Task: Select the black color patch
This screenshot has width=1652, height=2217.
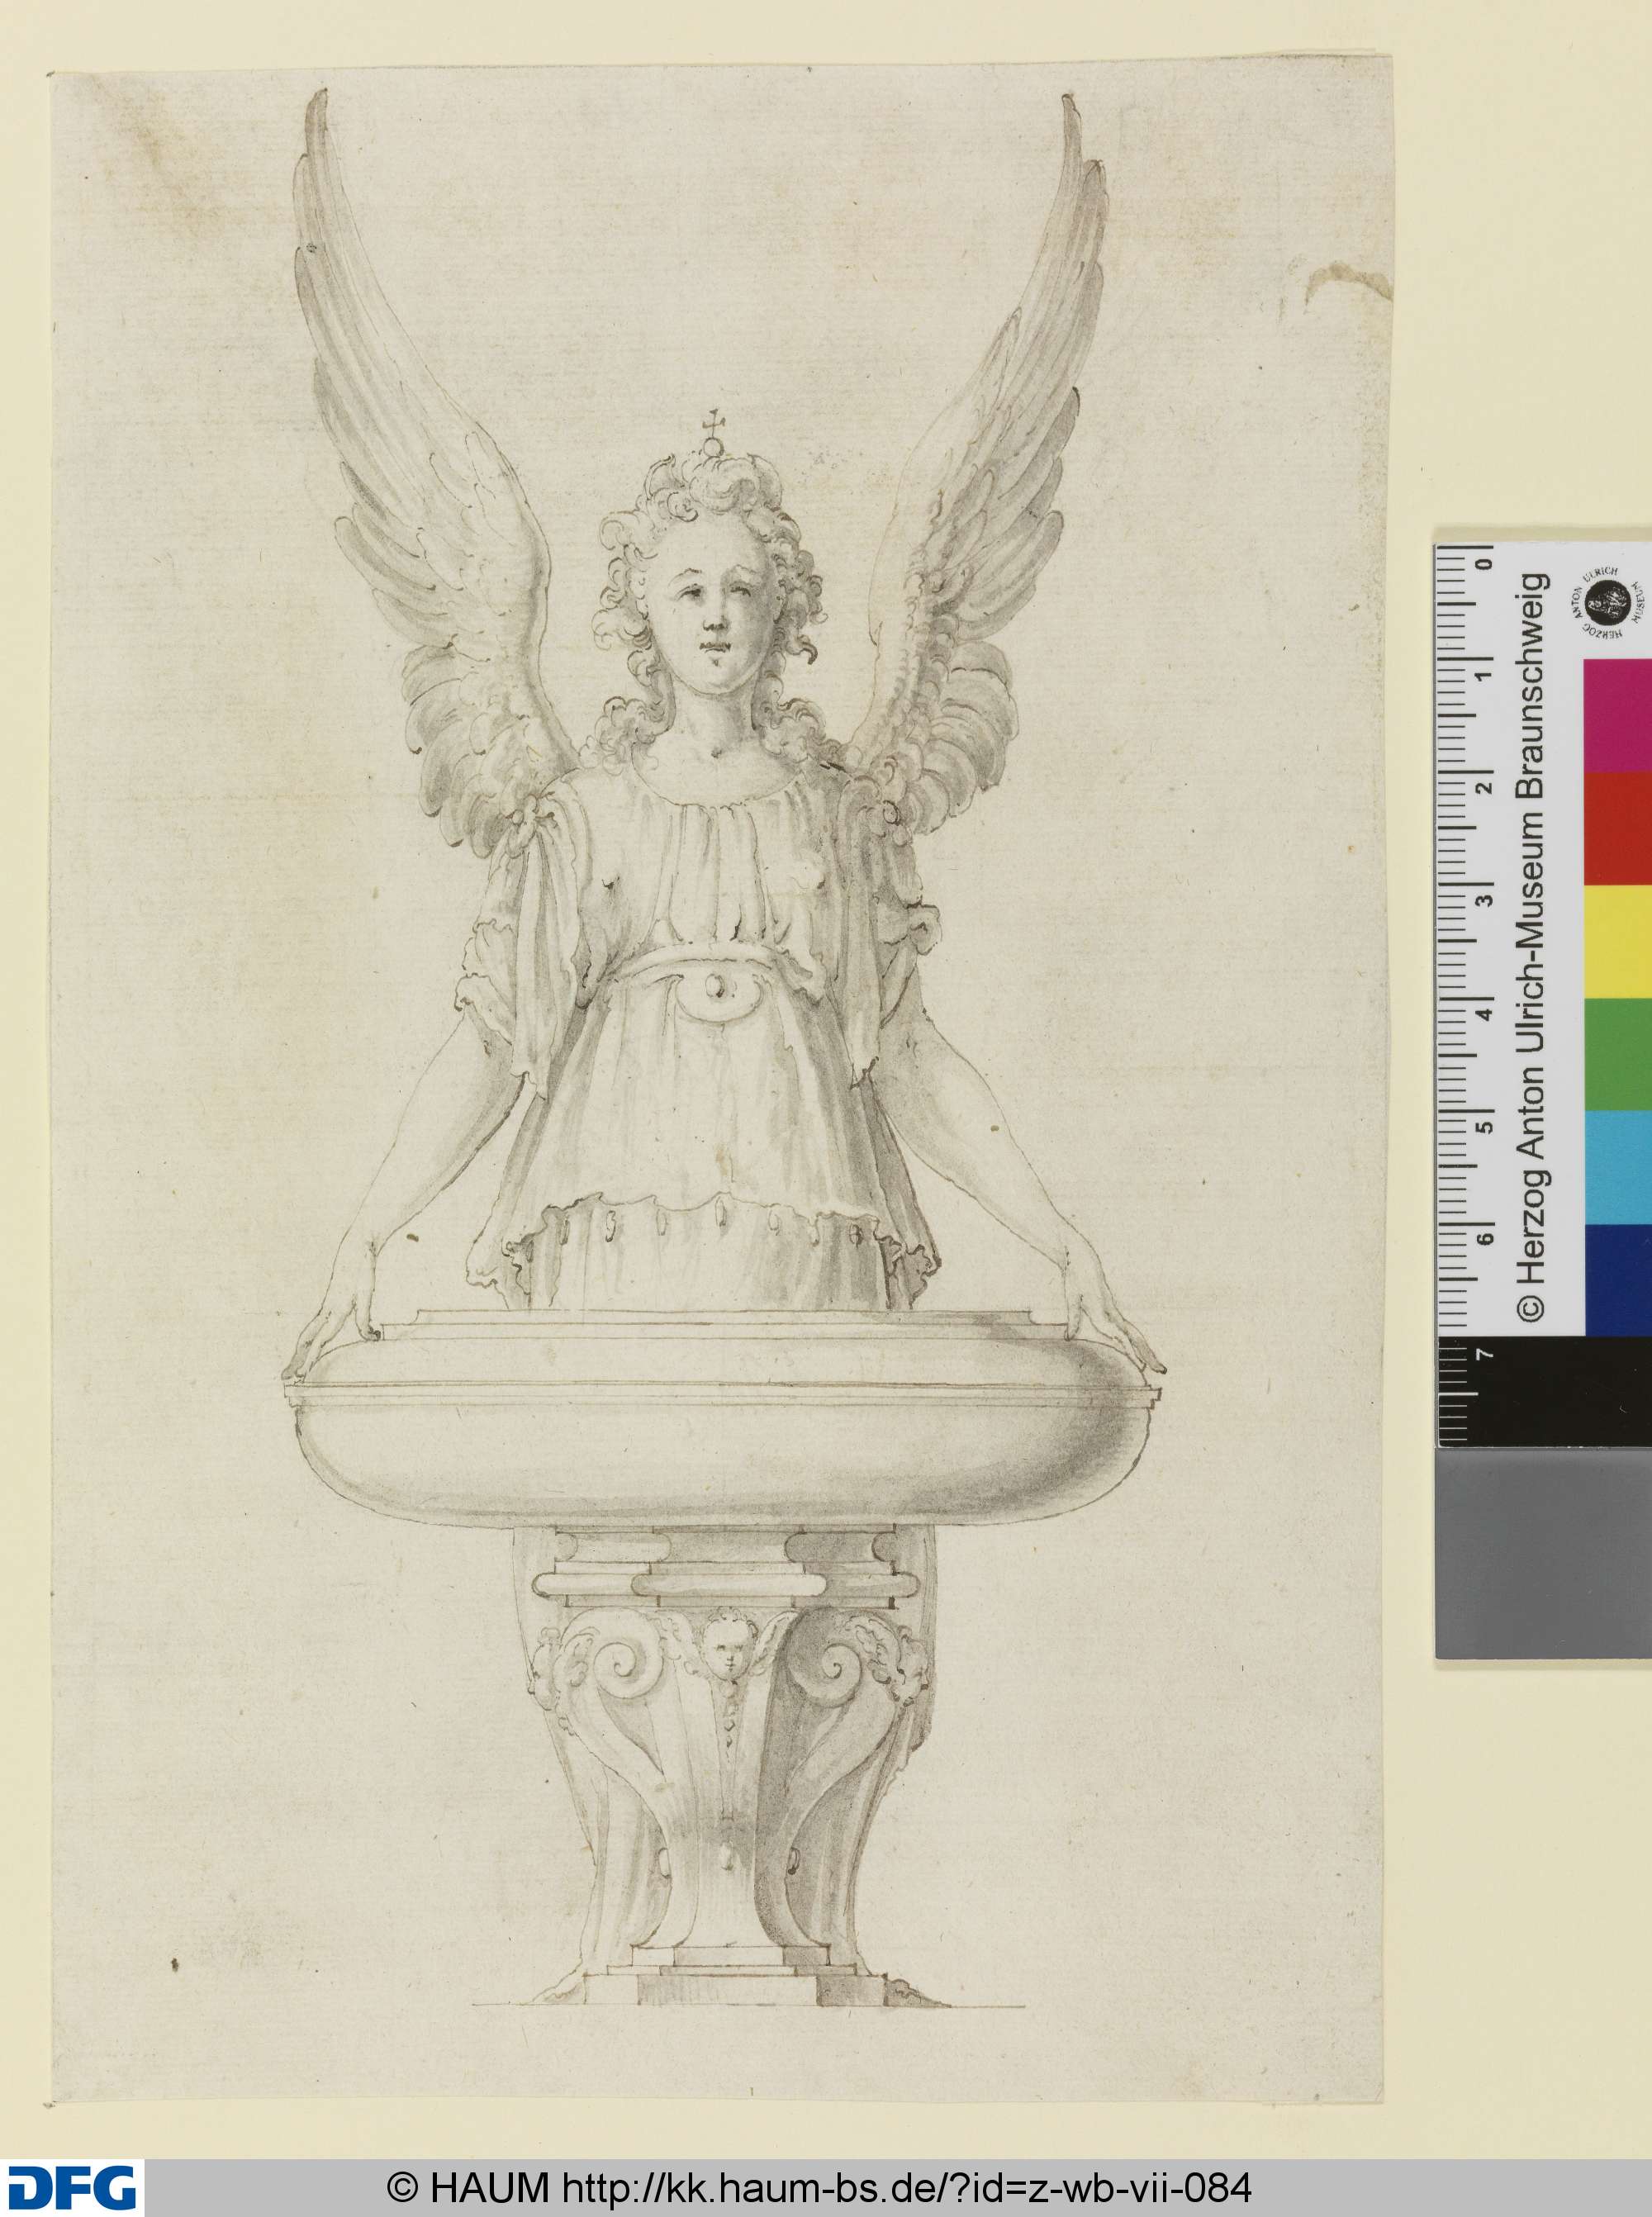Action: tap(1545, 1390)
